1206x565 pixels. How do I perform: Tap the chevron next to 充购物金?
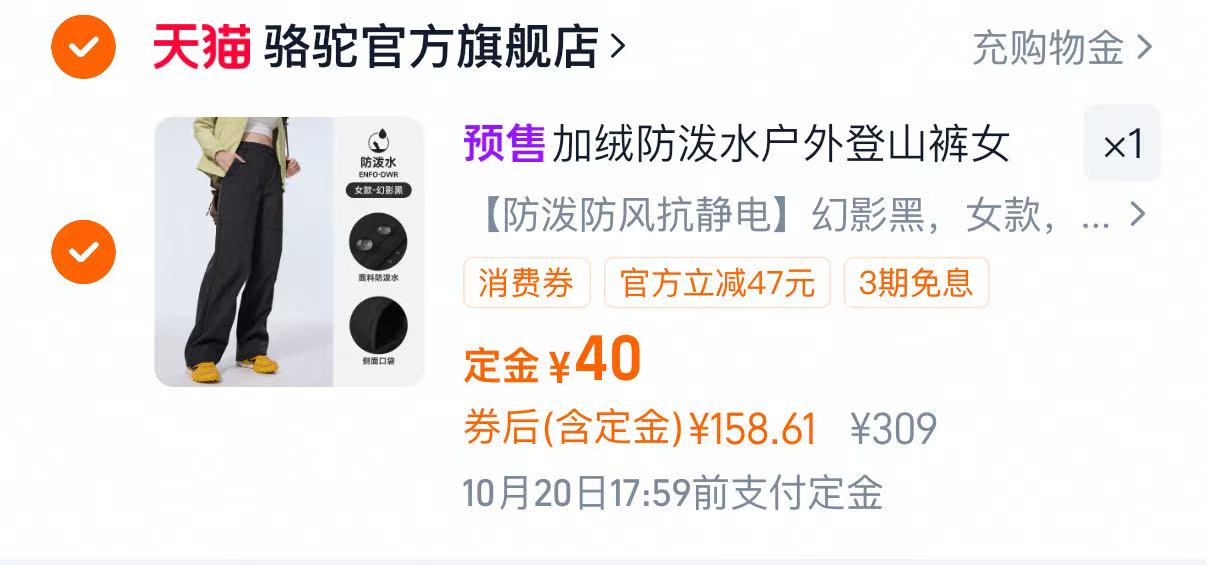(x=1144, y=47)
